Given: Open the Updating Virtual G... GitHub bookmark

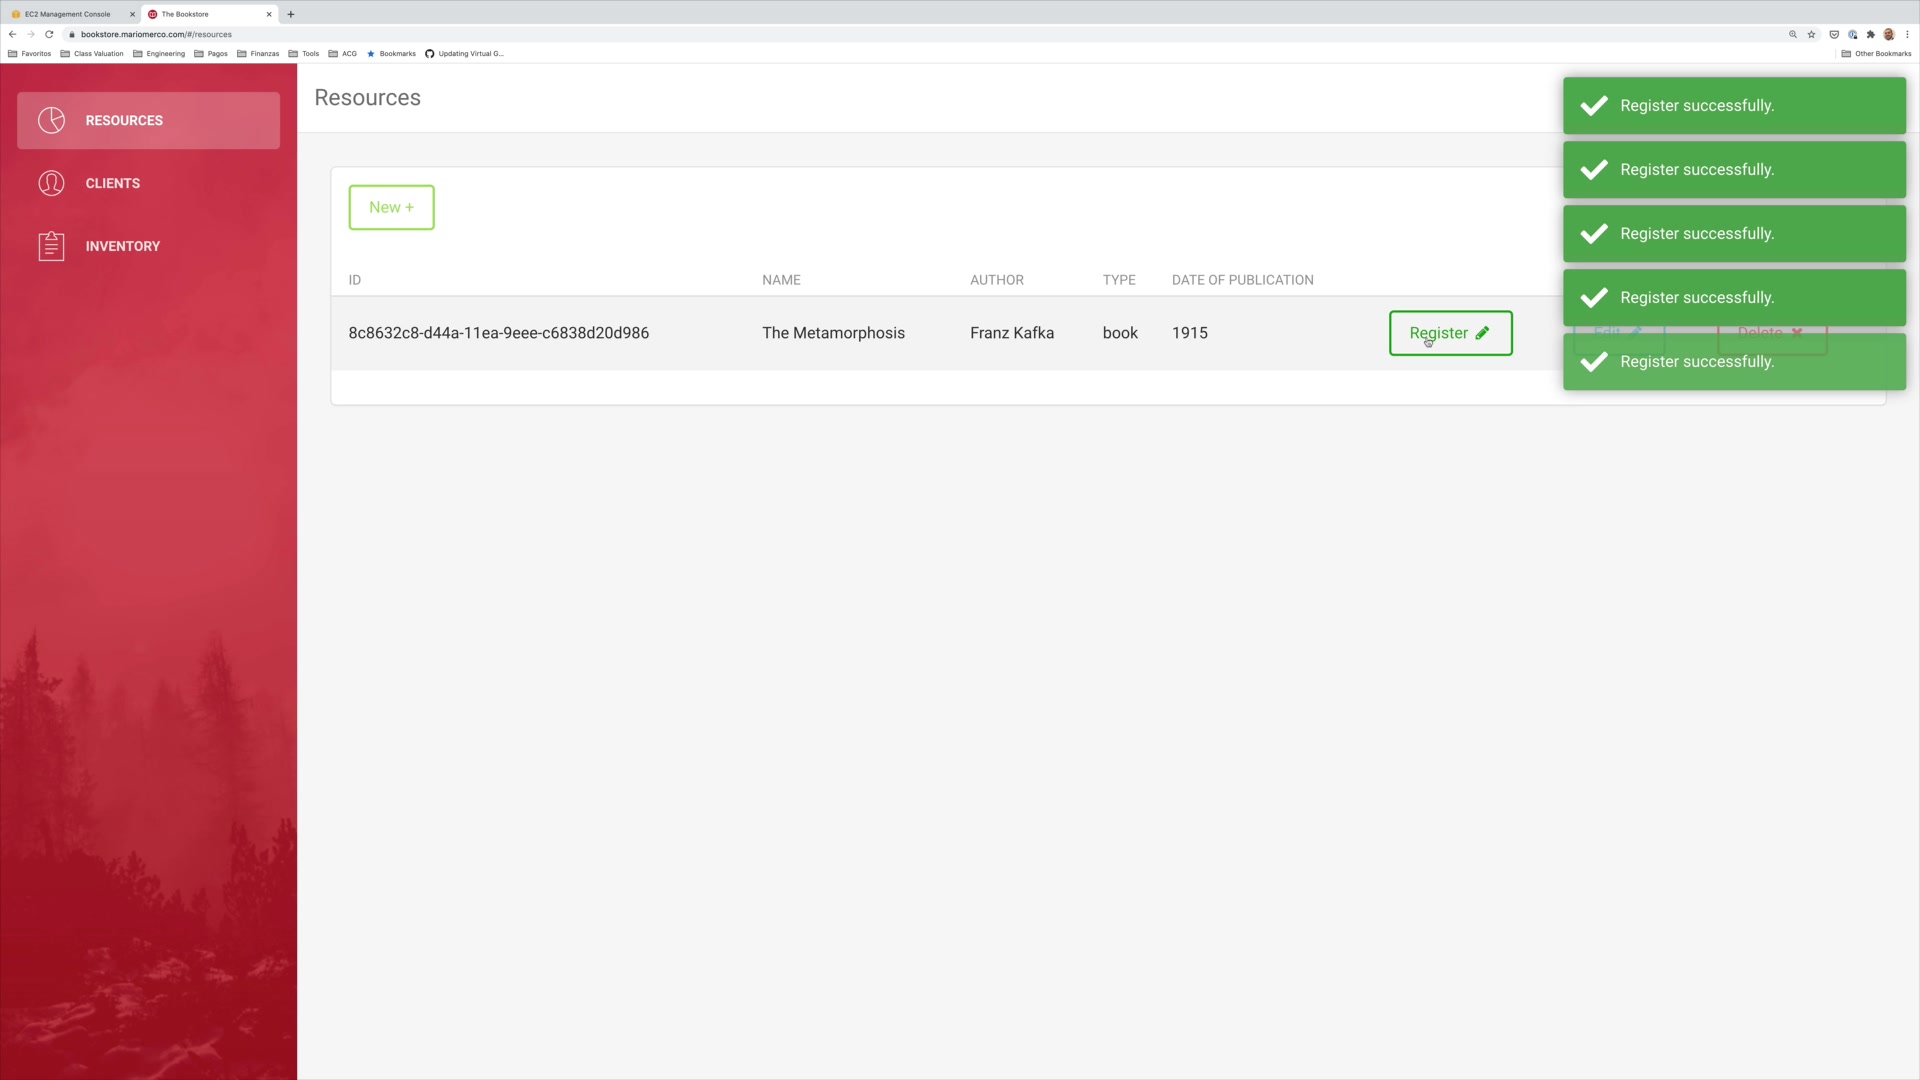Looking at the screenshot, I should (464, 54).
